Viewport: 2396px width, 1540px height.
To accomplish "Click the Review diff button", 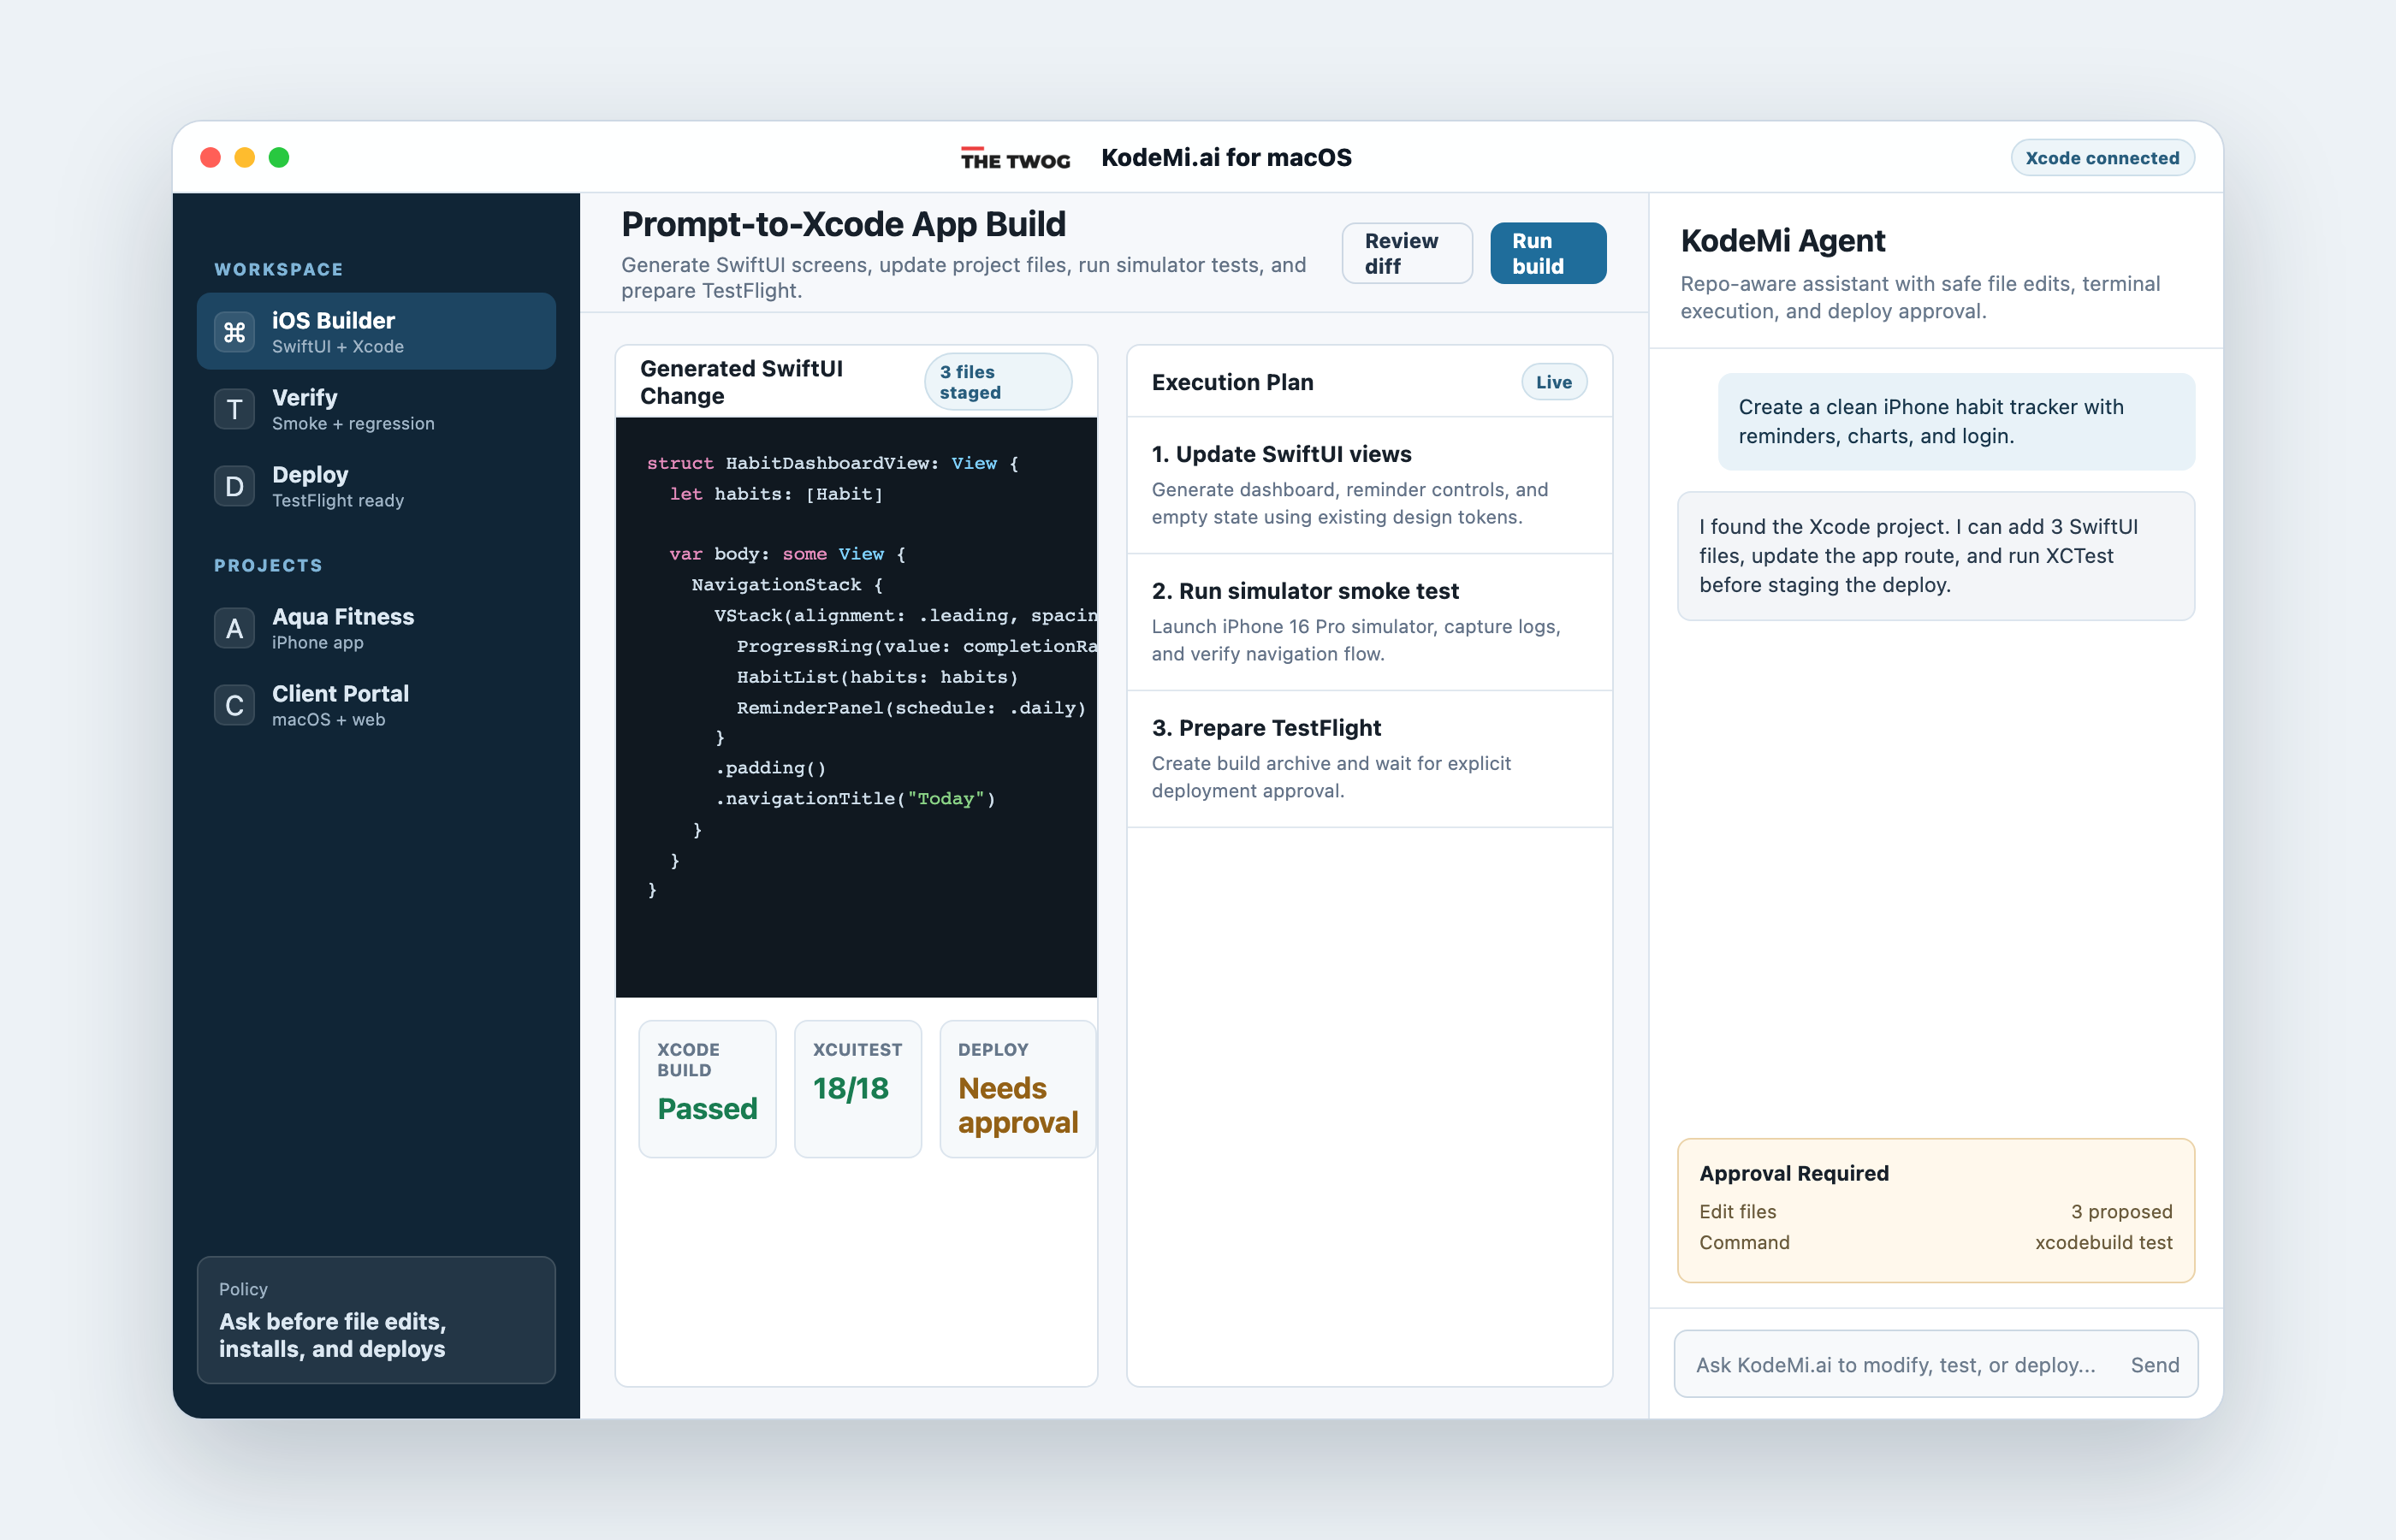I will 1406,253.
